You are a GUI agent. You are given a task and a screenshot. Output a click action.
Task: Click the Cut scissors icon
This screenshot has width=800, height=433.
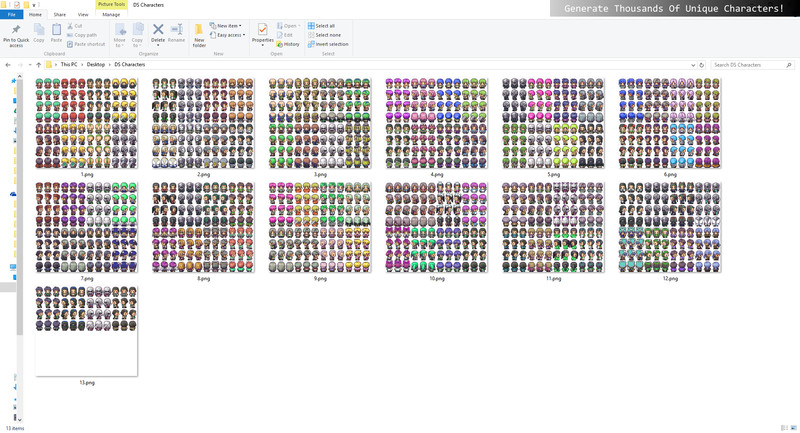pos(71,26)
